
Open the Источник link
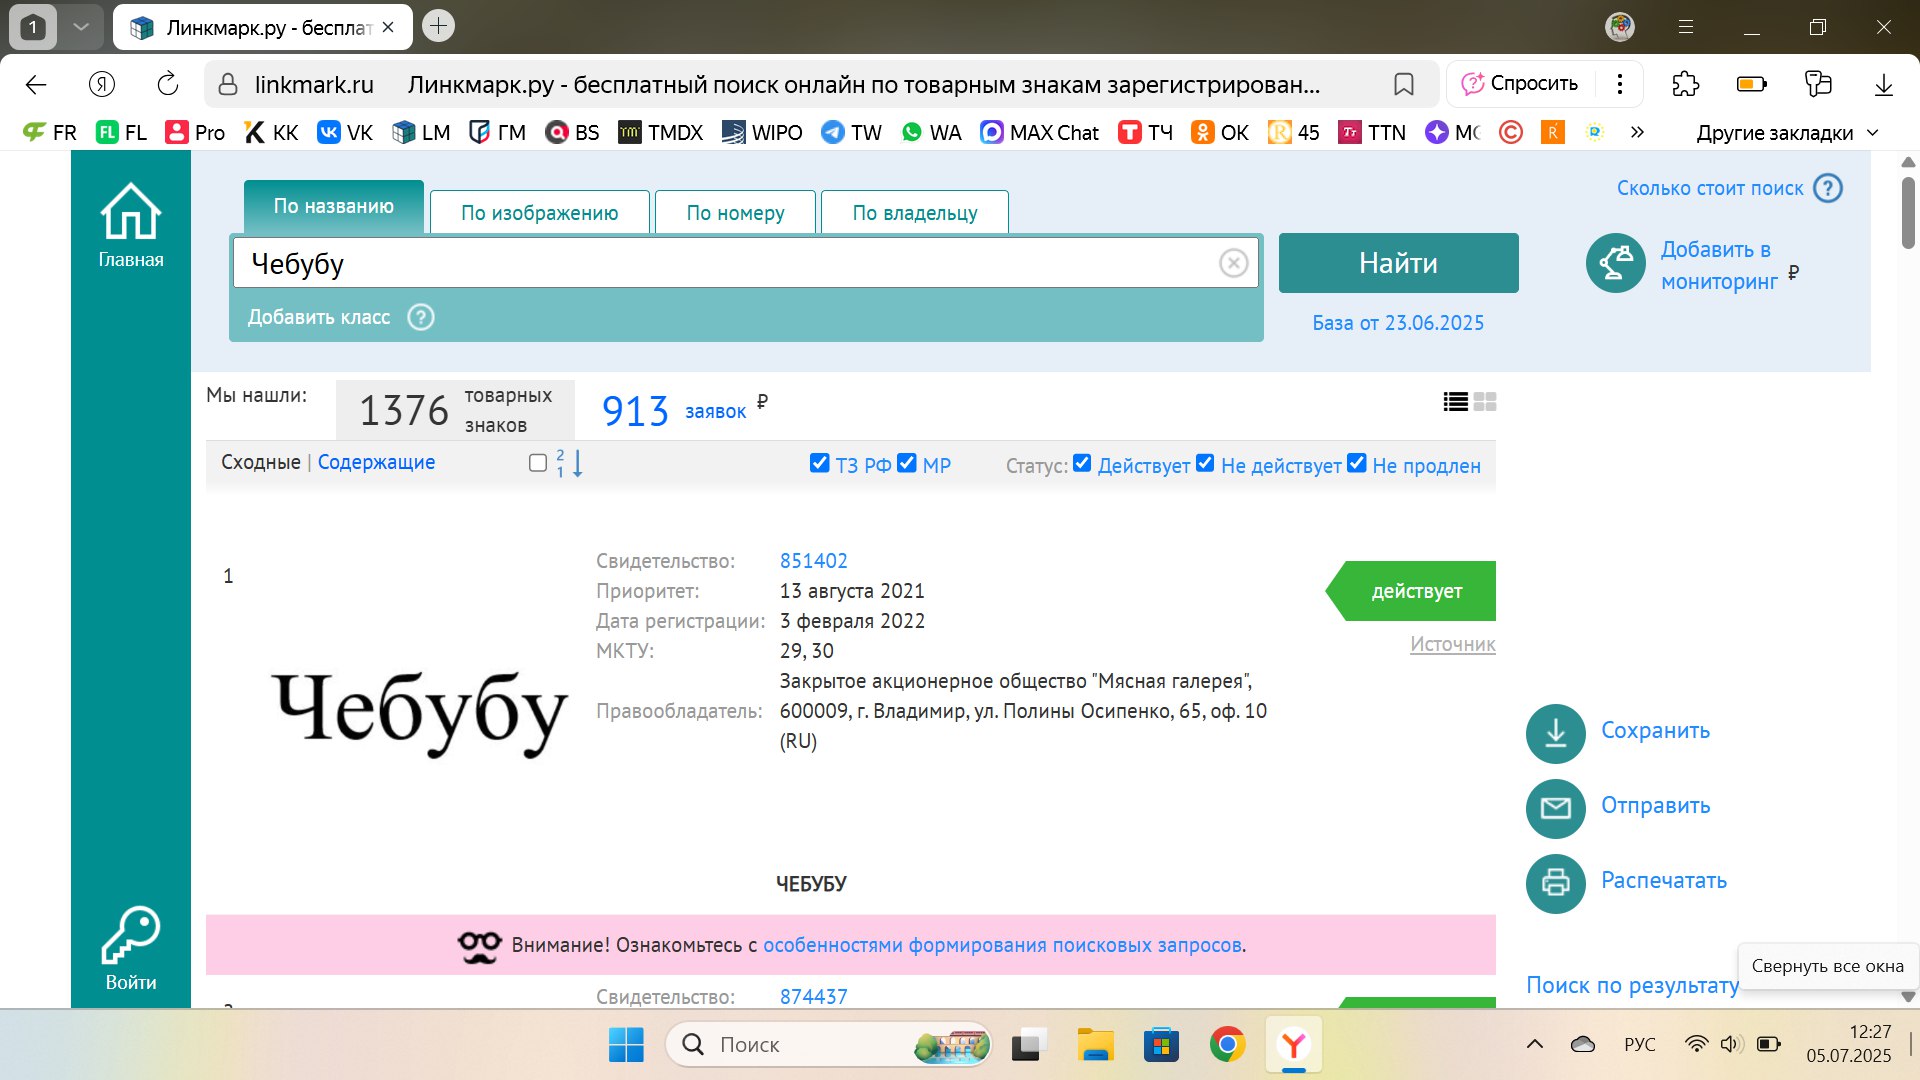[1452, 644]
